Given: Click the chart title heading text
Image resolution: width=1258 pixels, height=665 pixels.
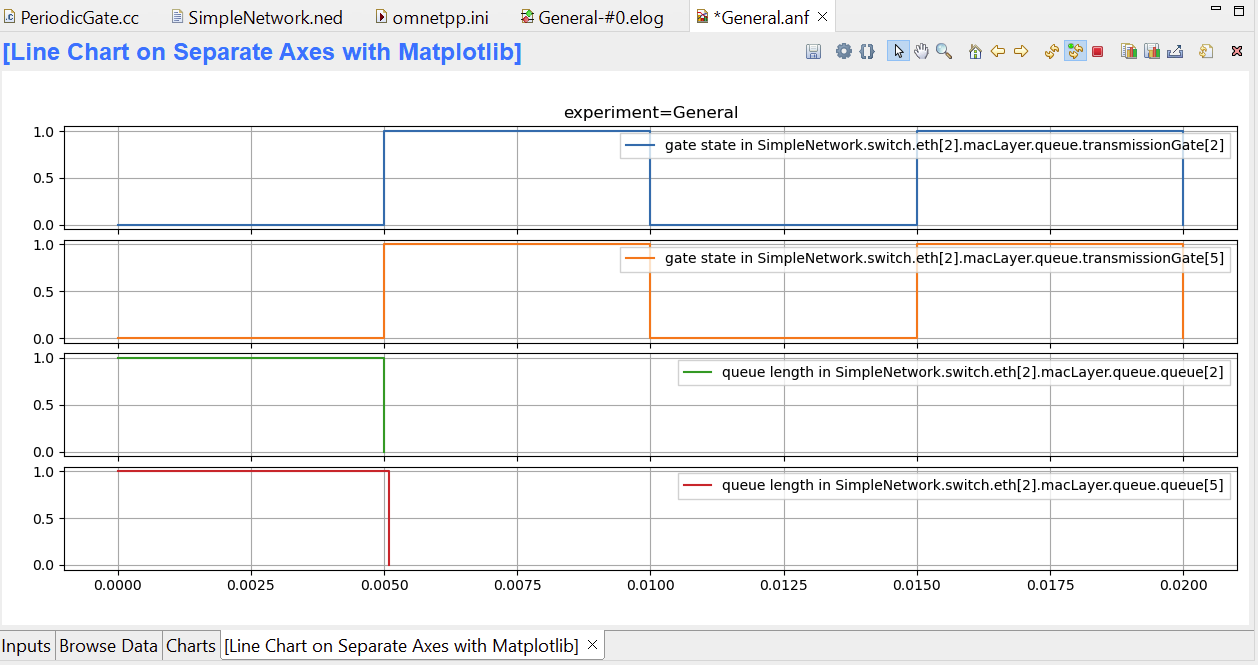Looking at the screenshot, I should tap(262, 52).
